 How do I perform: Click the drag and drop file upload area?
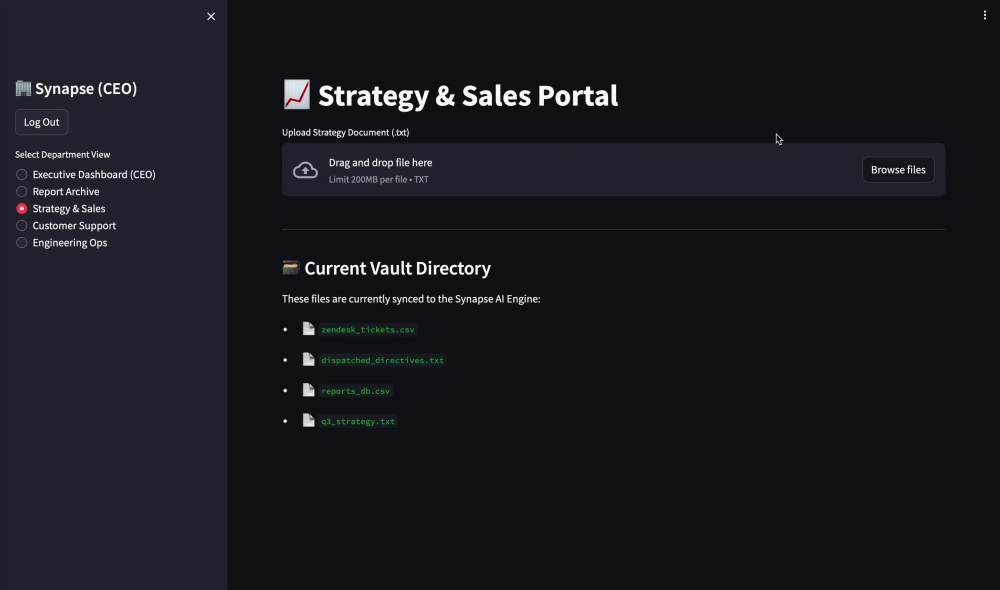[x=614, y=170]
